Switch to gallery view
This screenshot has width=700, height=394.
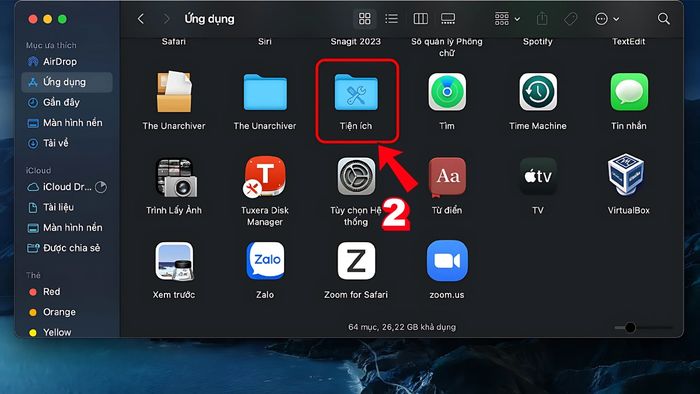click(448, 19)
